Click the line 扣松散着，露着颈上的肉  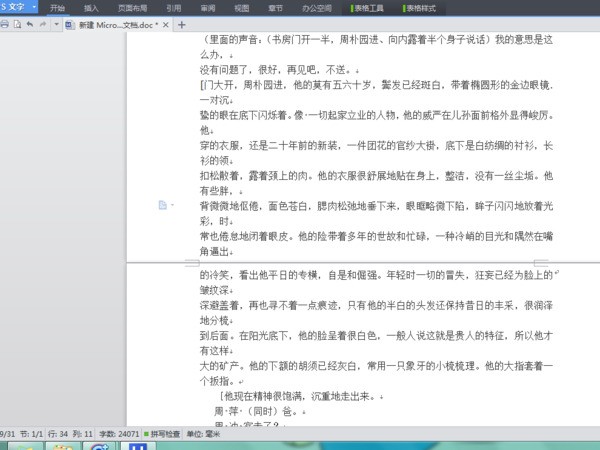pyautogui.click(x=377, y=176)
